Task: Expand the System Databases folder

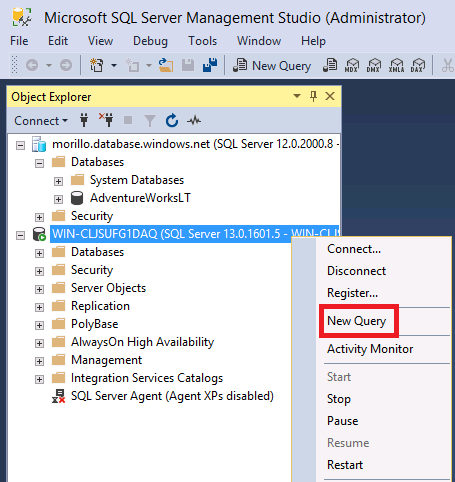Action: coord(58,181)
